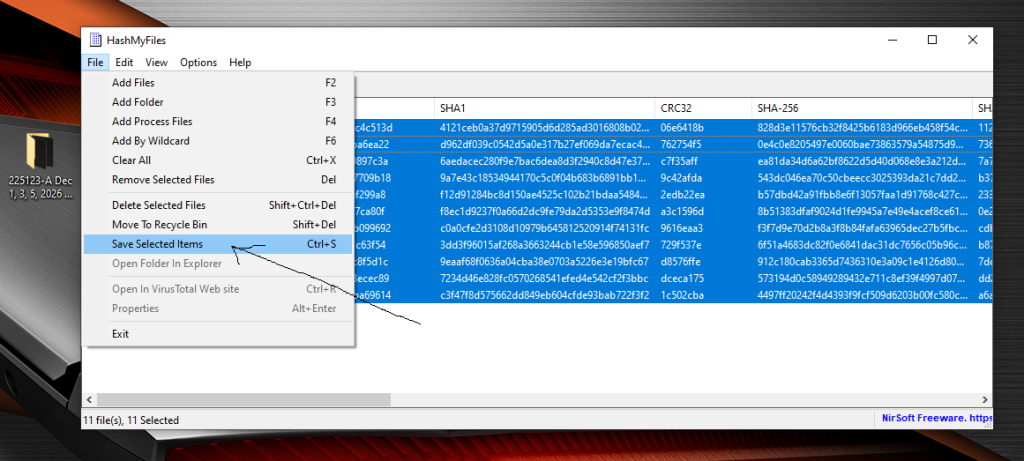Click CRC32 value 762754f5
Viewport: 1024px width, 461px height.
(682, 144)
